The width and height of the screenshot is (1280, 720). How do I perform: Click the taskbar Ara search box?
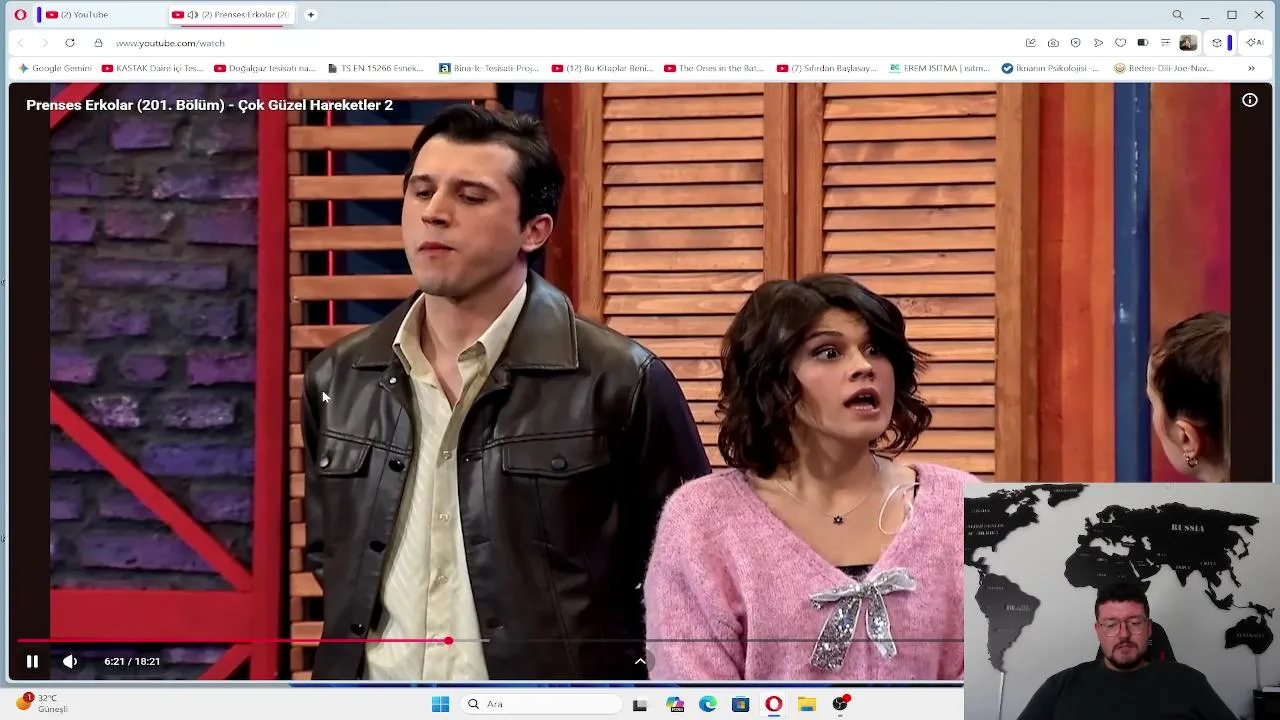coord(542,704)
